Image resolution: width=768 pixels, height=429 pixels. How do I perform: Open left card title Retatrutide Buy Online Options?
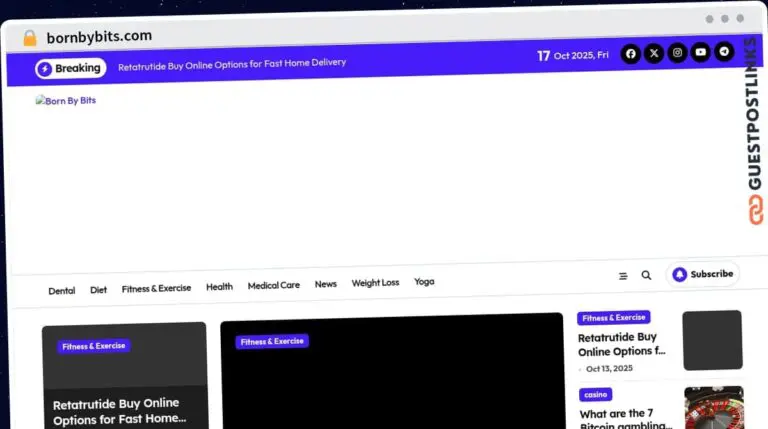(x=120, y=411)
